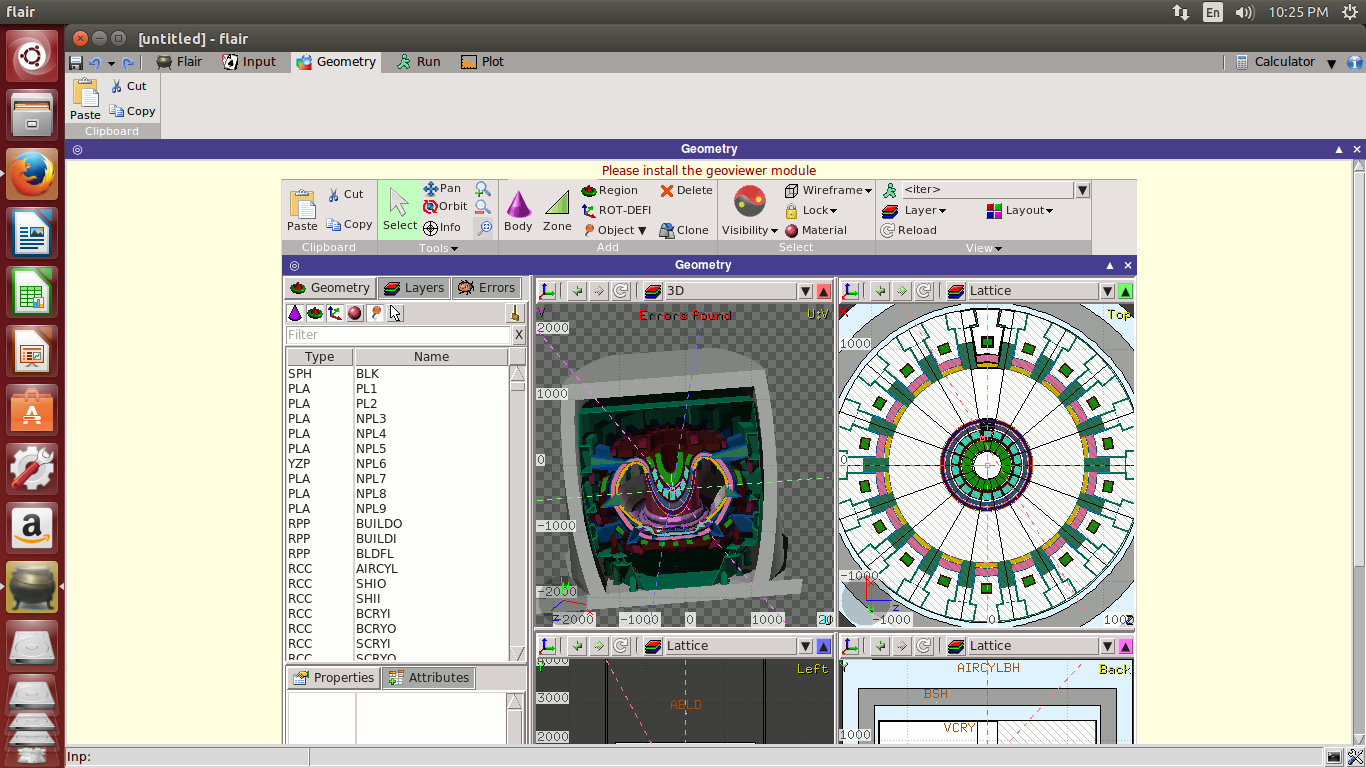Add a ROT-DEFI transformation
The height and width of the screenshot is (768, 1366).
click(x=616, y=210)
